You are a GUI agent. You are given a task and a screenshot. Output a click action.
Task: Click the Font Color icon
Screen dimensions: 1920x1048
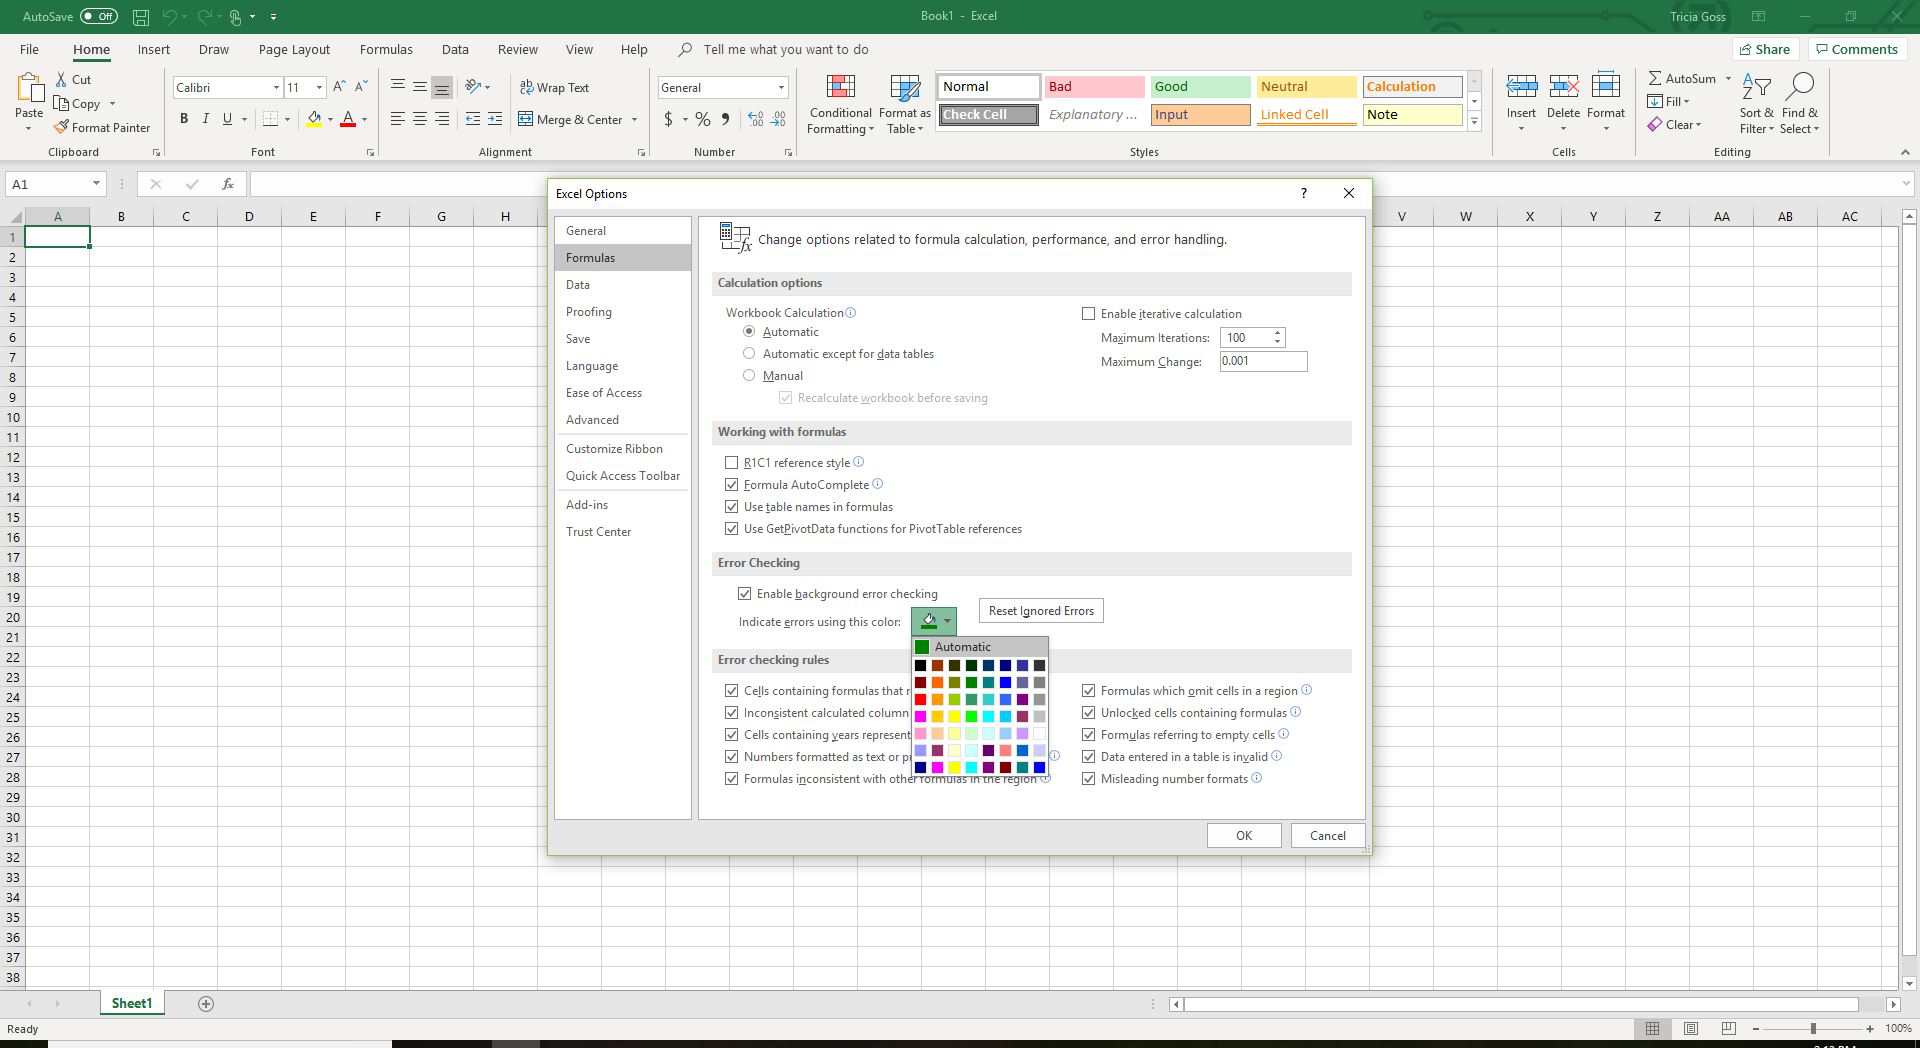[x=348, y=119]
